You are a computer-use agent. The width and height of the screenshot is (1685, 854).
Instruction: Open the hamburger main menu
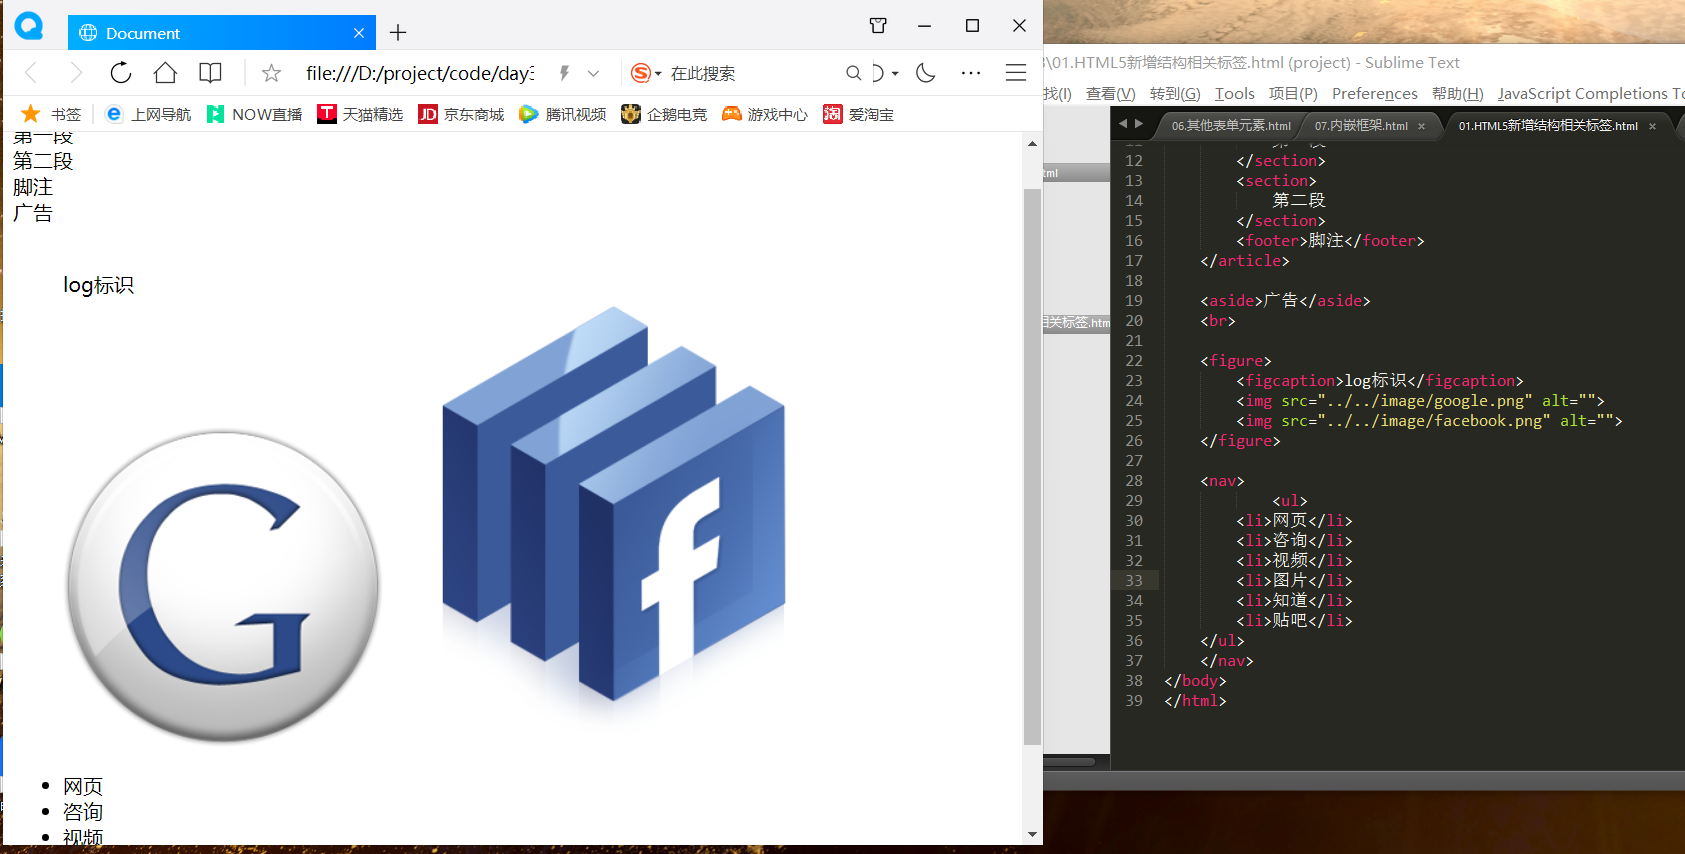pos(1016,73)
